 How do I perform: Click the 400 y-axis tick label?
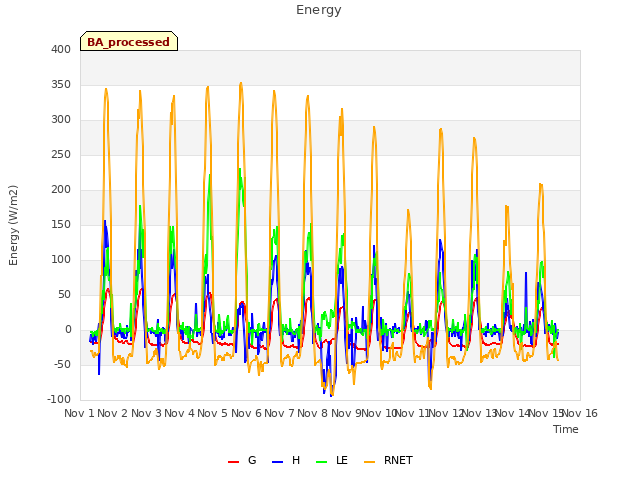pos(61,49)
